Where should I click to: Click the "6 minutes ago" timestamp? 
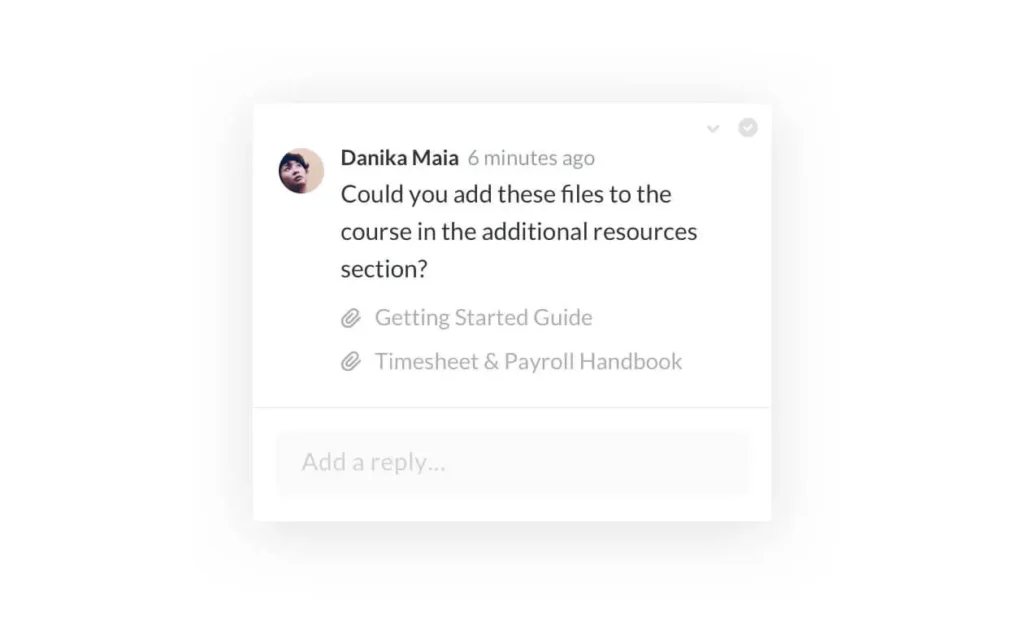click(x=531, y=158)
